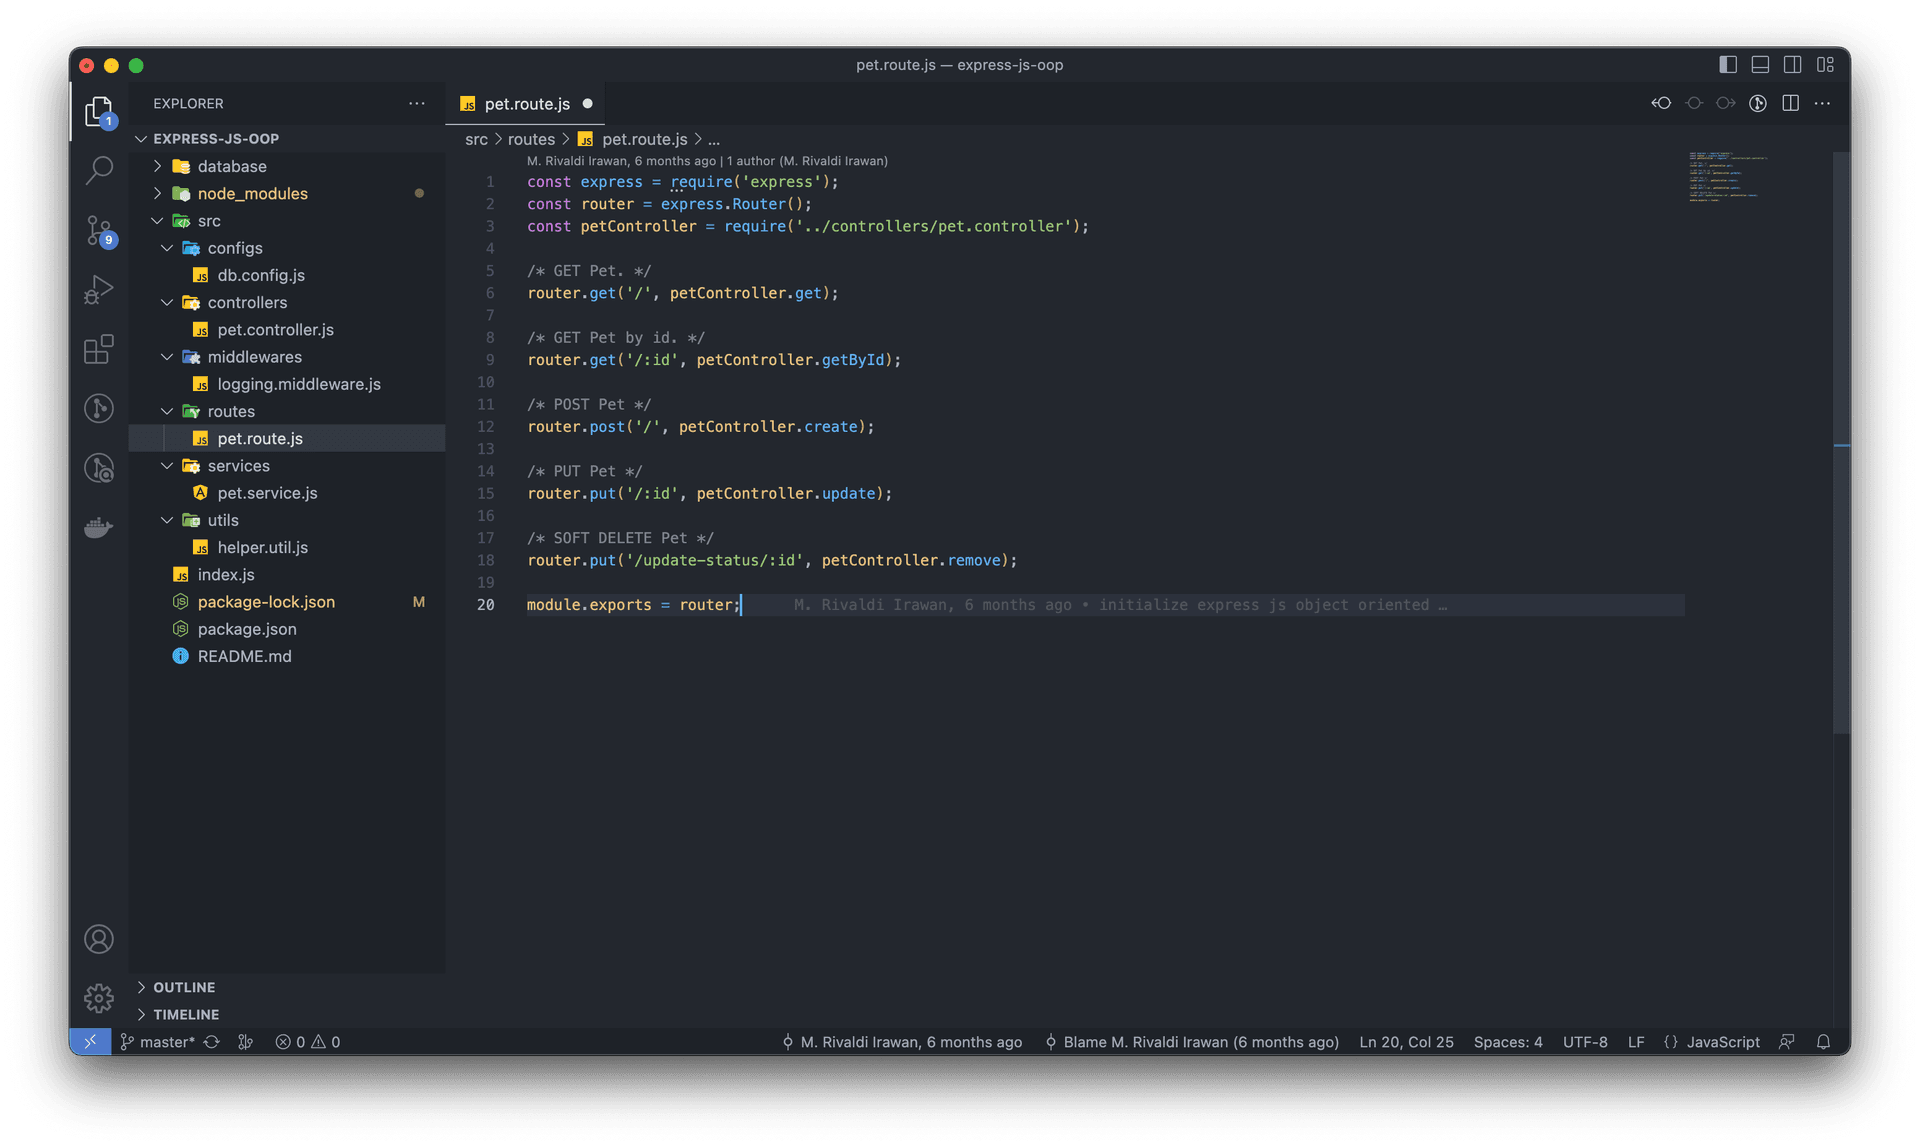Change encoding via UTF-8 indicator
1920x1147 pixels.
point(1585,1042)
